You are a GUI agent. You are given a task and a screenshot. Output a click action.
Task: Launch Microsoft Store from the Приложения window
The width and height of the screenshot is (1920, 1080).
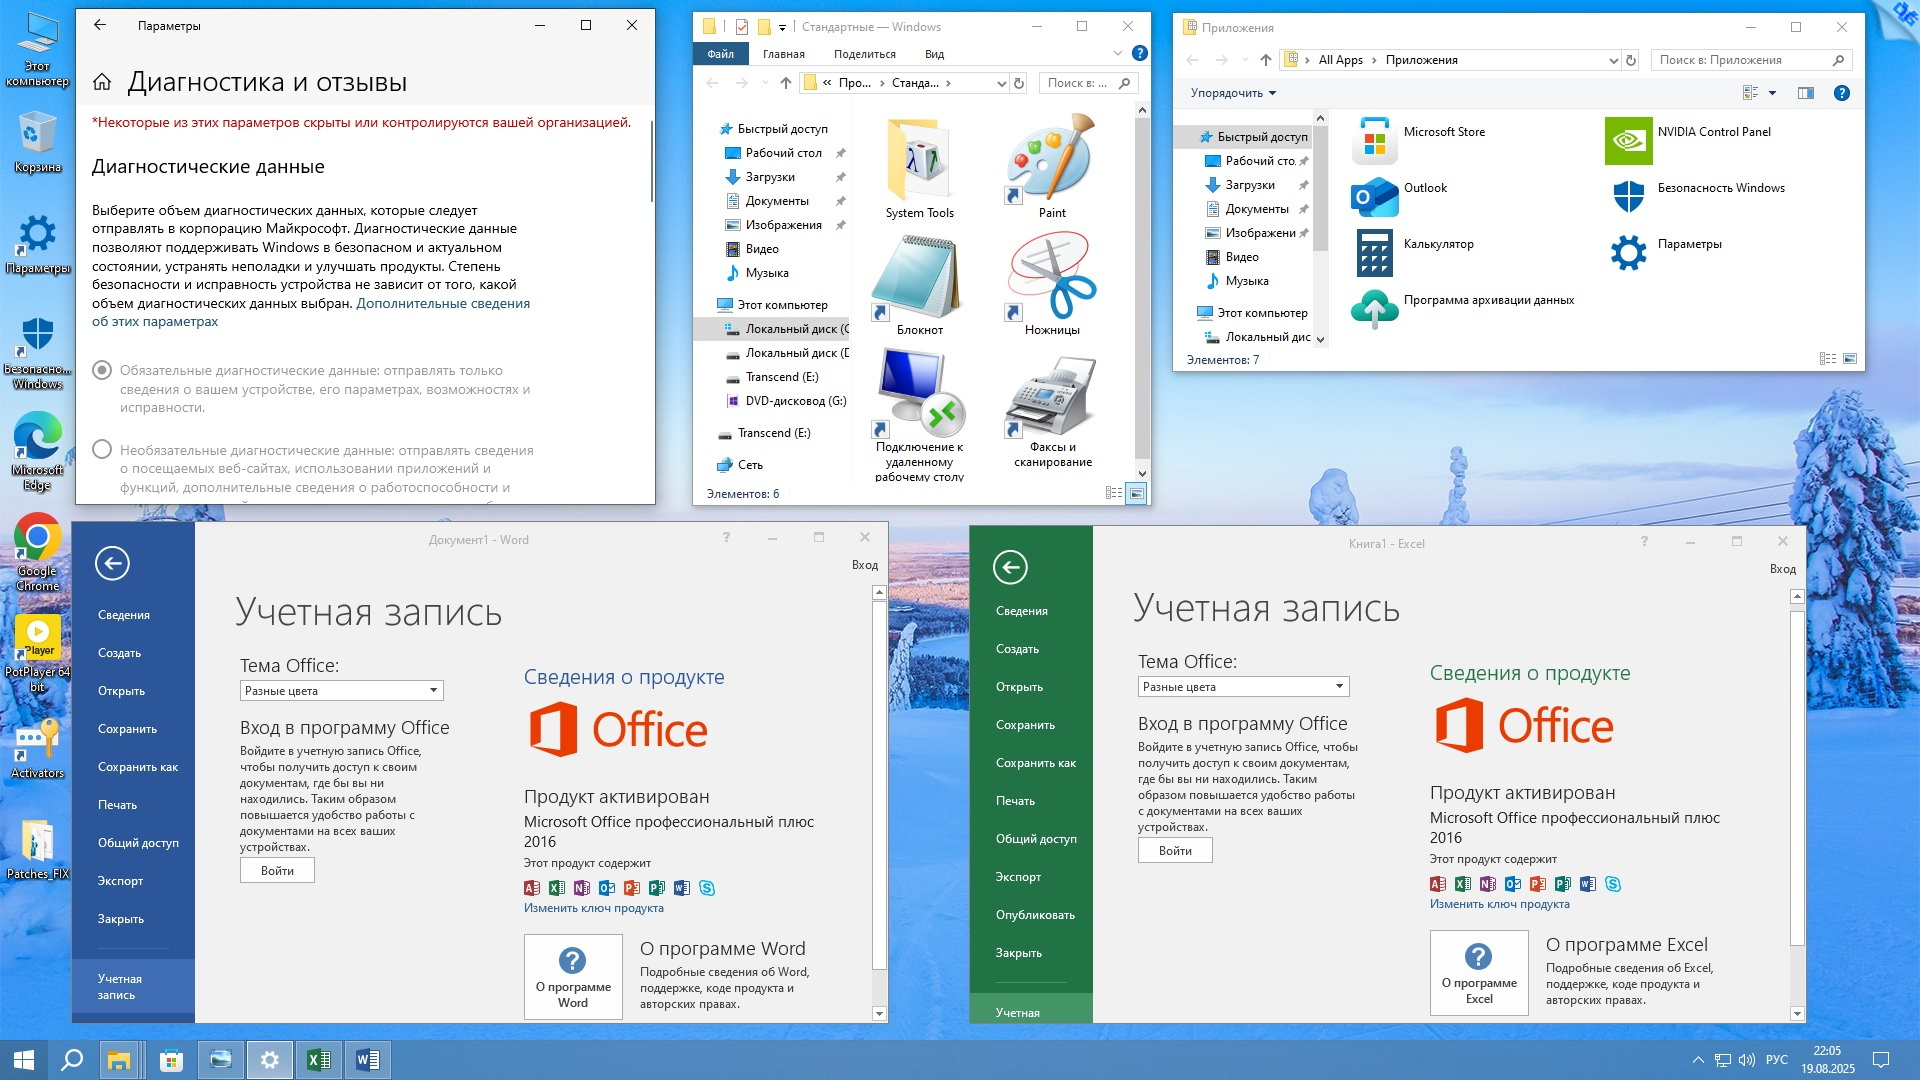[1374, 141]
